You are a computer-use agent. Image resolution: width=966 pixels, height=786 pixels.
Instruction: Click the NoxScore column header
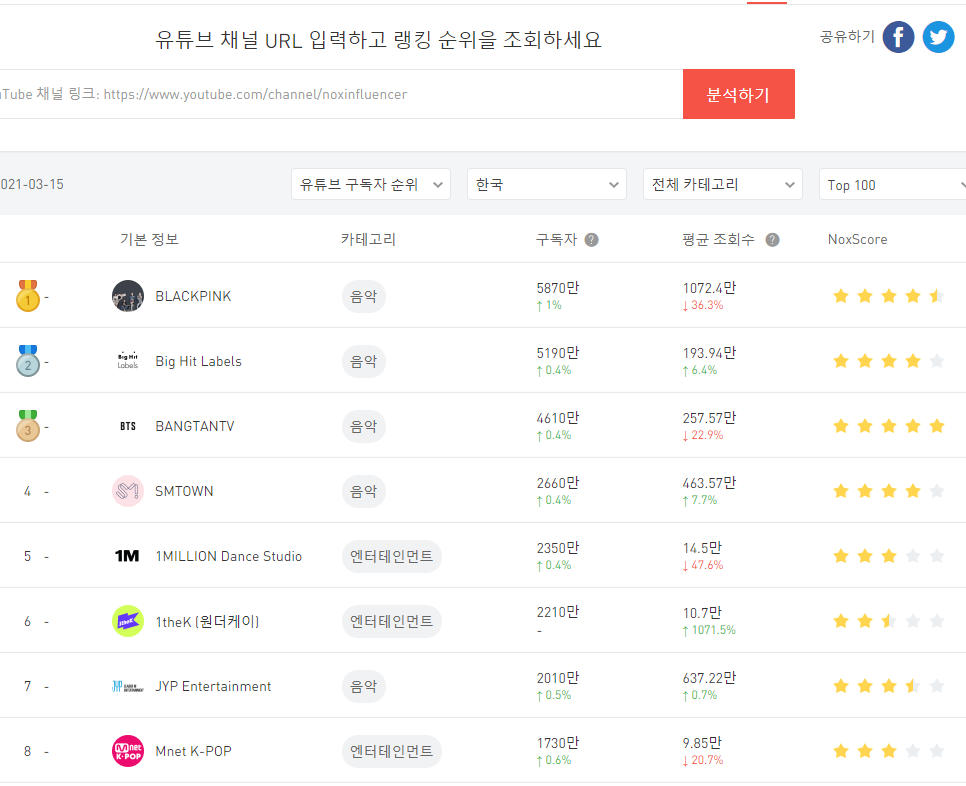(858, 240)
